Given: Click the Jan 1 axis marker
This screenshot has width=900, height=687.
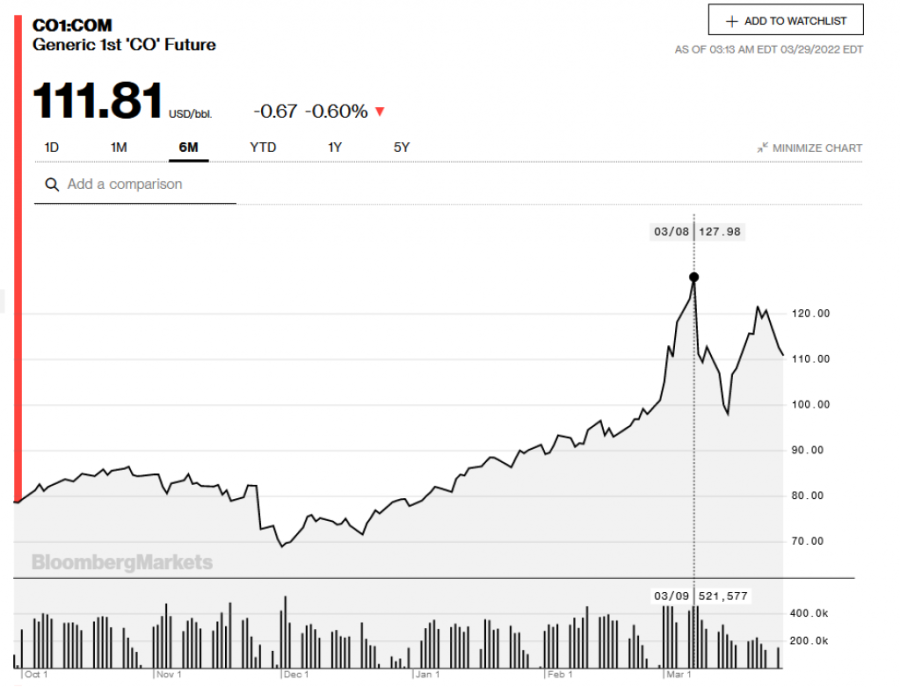Looking at the screenshot, I should coord(428,675).
